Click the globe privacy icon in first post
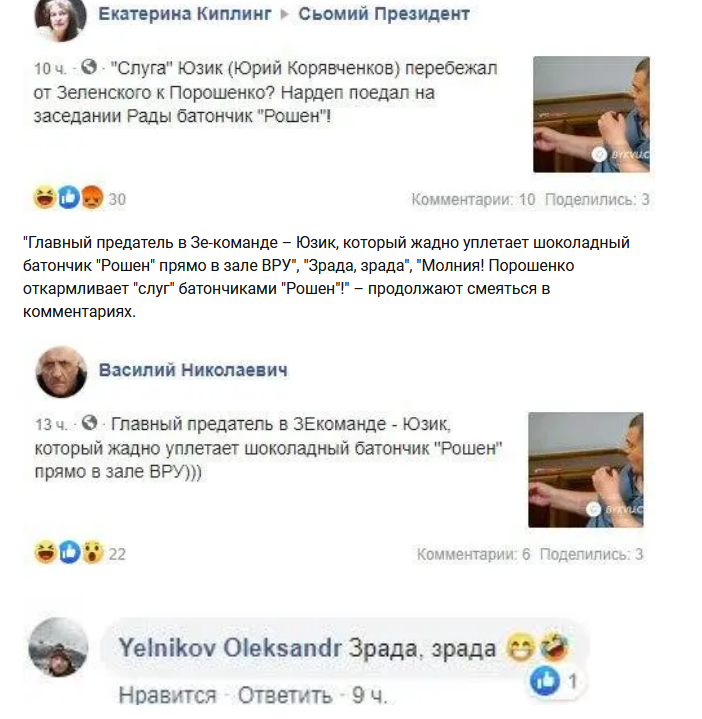The height and width of the screenshot is (719, 702). pyautogui.click(x=89, y=67)
